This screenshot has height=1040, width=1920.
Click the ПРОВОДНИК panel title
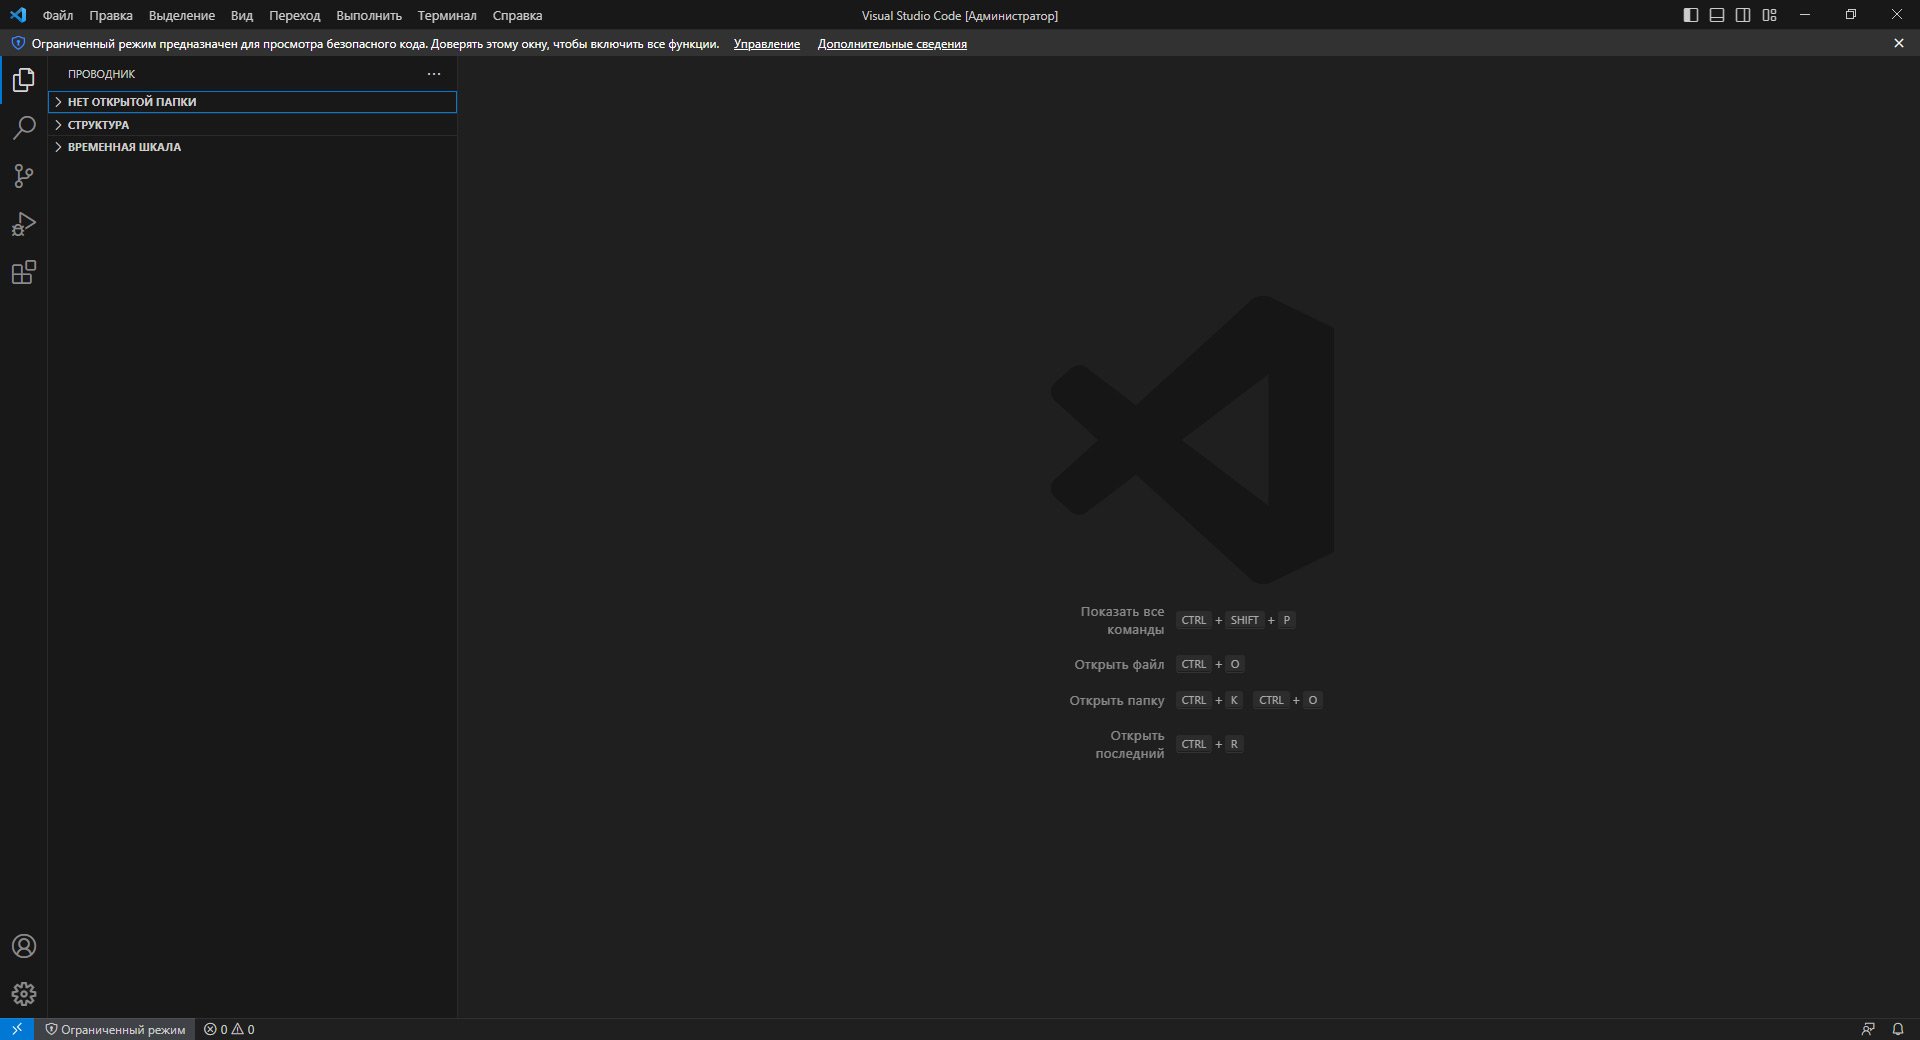coord(101,74)
